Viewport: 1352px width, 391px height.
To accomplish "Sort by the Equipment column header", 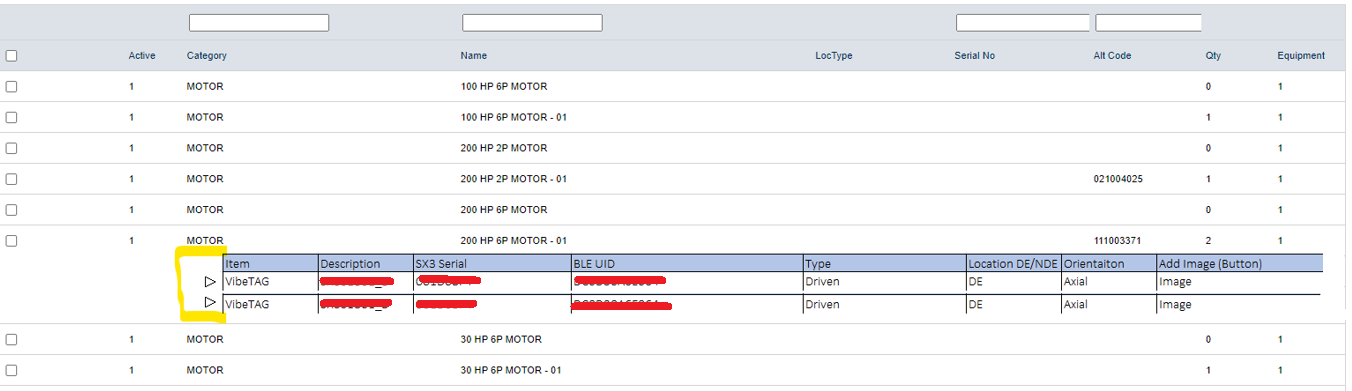I will (x=1301, y=56).
